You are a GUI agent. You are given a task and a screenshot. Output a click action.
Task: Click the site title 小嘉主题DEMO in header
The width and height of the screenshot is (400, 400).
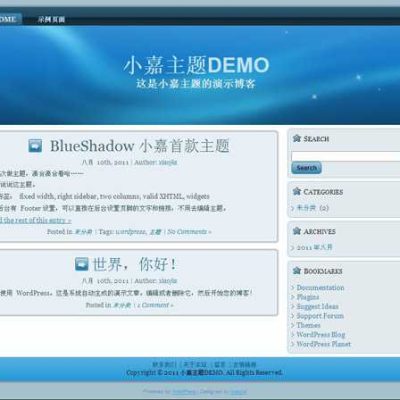pyautogui.click(x=196, y=65)
